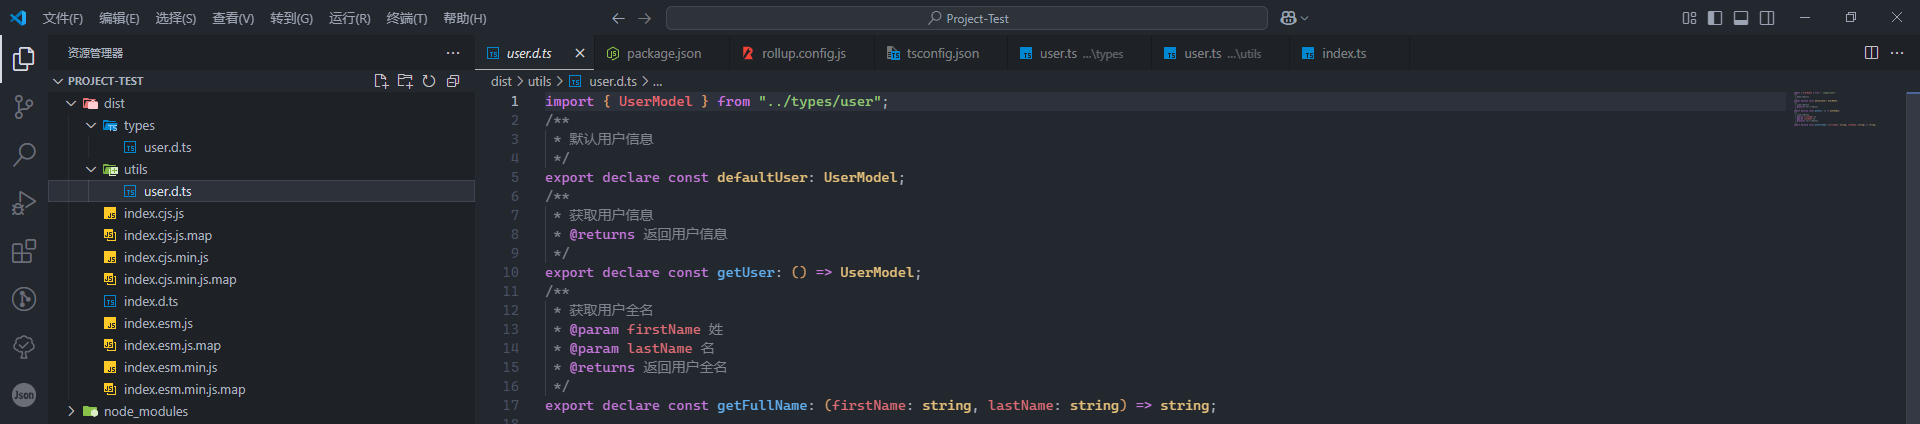Collapse all folders in explorer
The image size is (1920, 424).
[453, 81]
